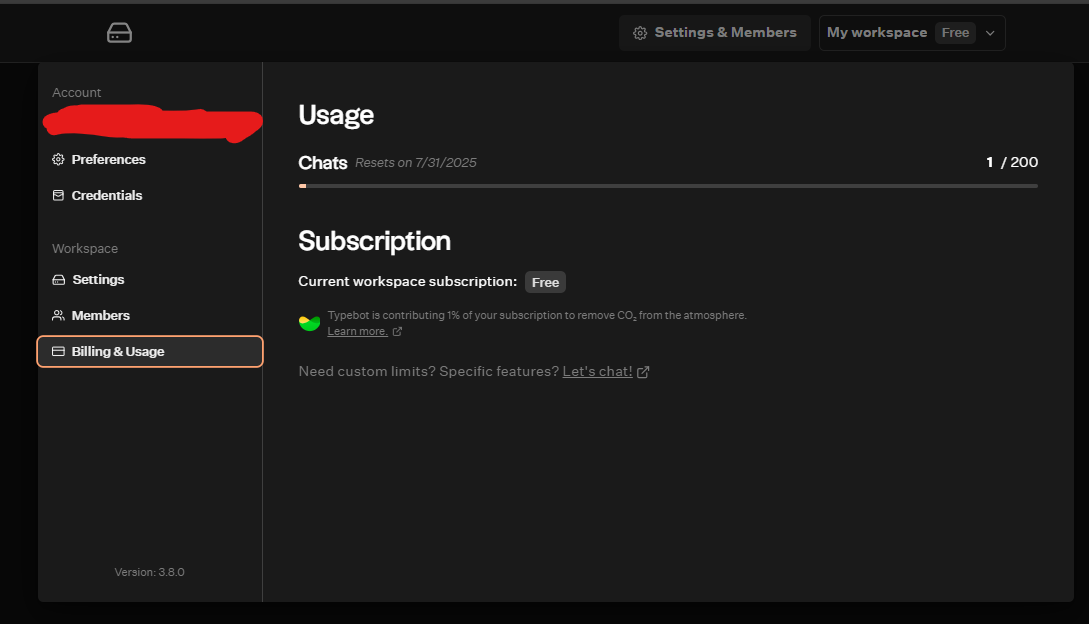The width and height of the screenshot is (1089, 624).
Task: Click the Version: 3.8.0 label
Action: pos(149,572)
